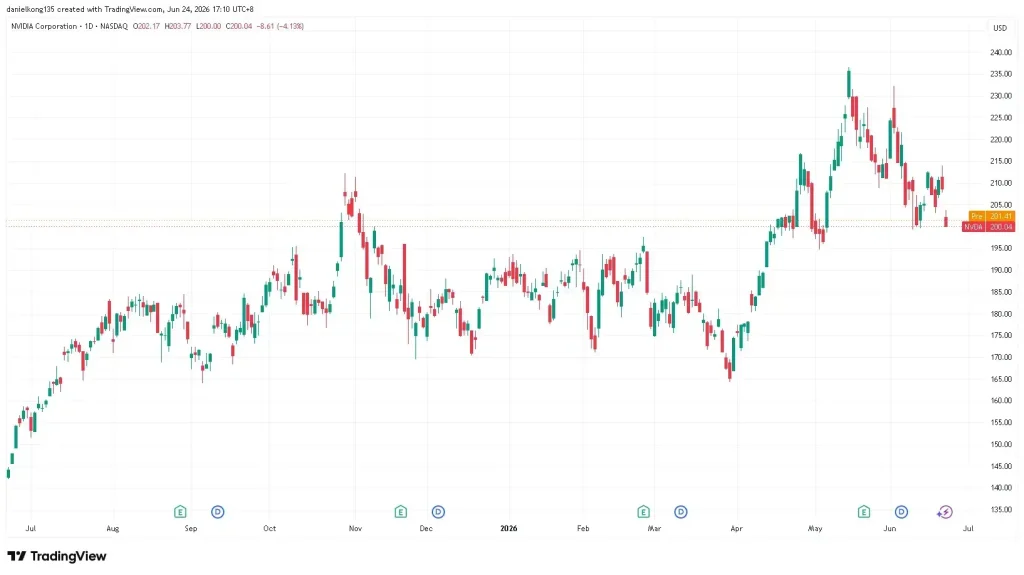Open the earnings E marker nearest Mar
1024x575 pixels.
click(643, 512)
